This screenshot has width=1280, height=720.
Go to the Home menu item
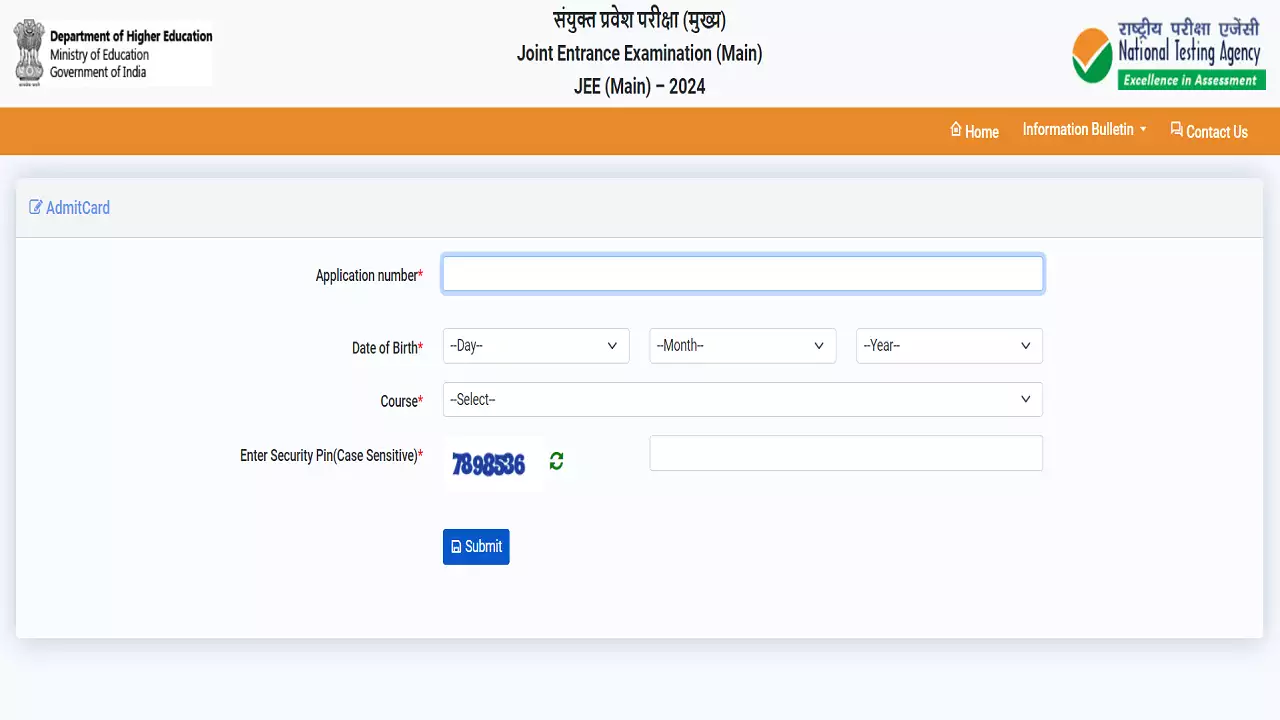coord(982,132)
